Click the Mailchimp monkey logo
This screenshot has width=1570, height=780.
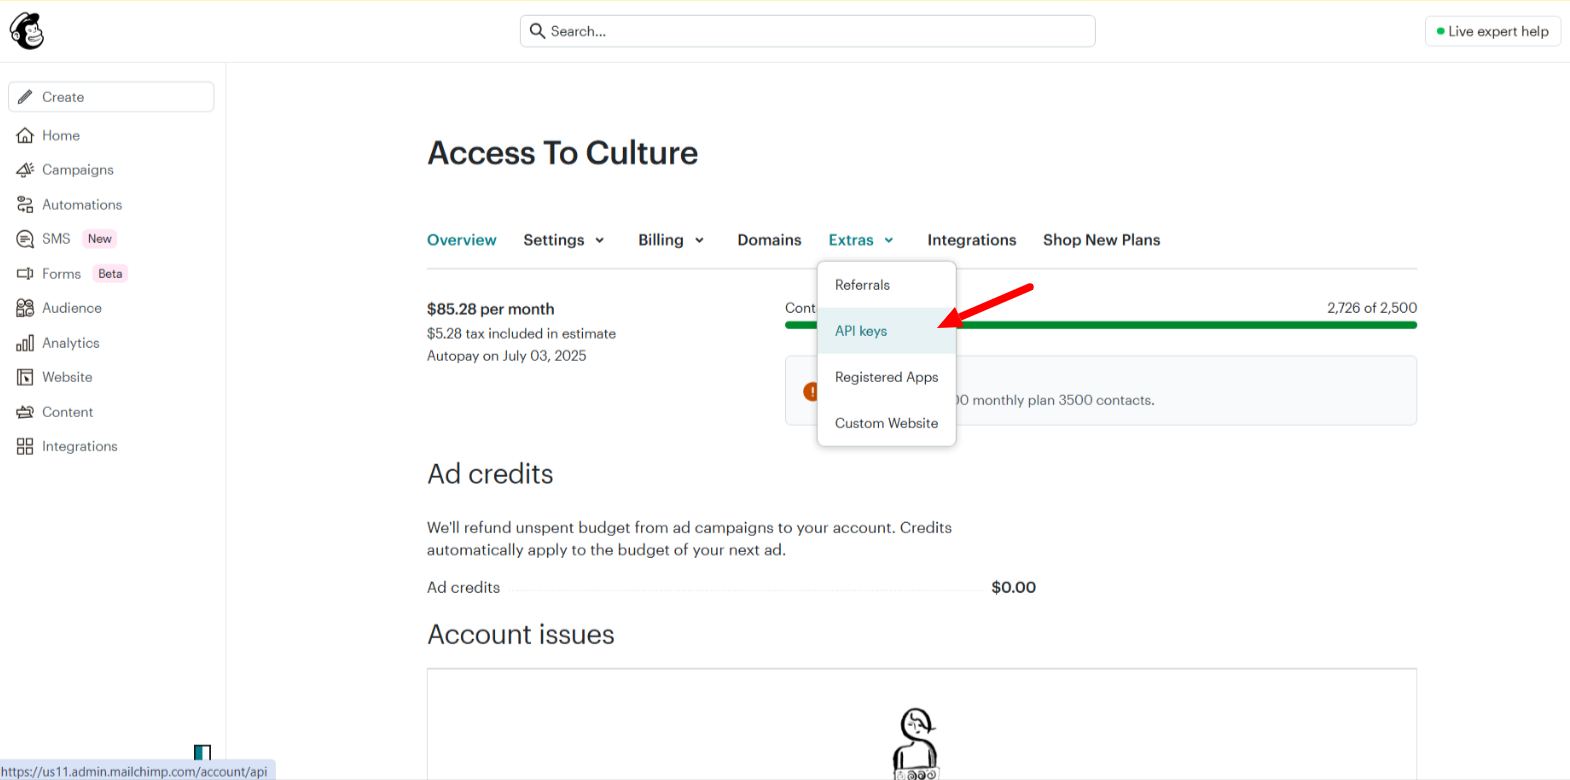(27, 31)
